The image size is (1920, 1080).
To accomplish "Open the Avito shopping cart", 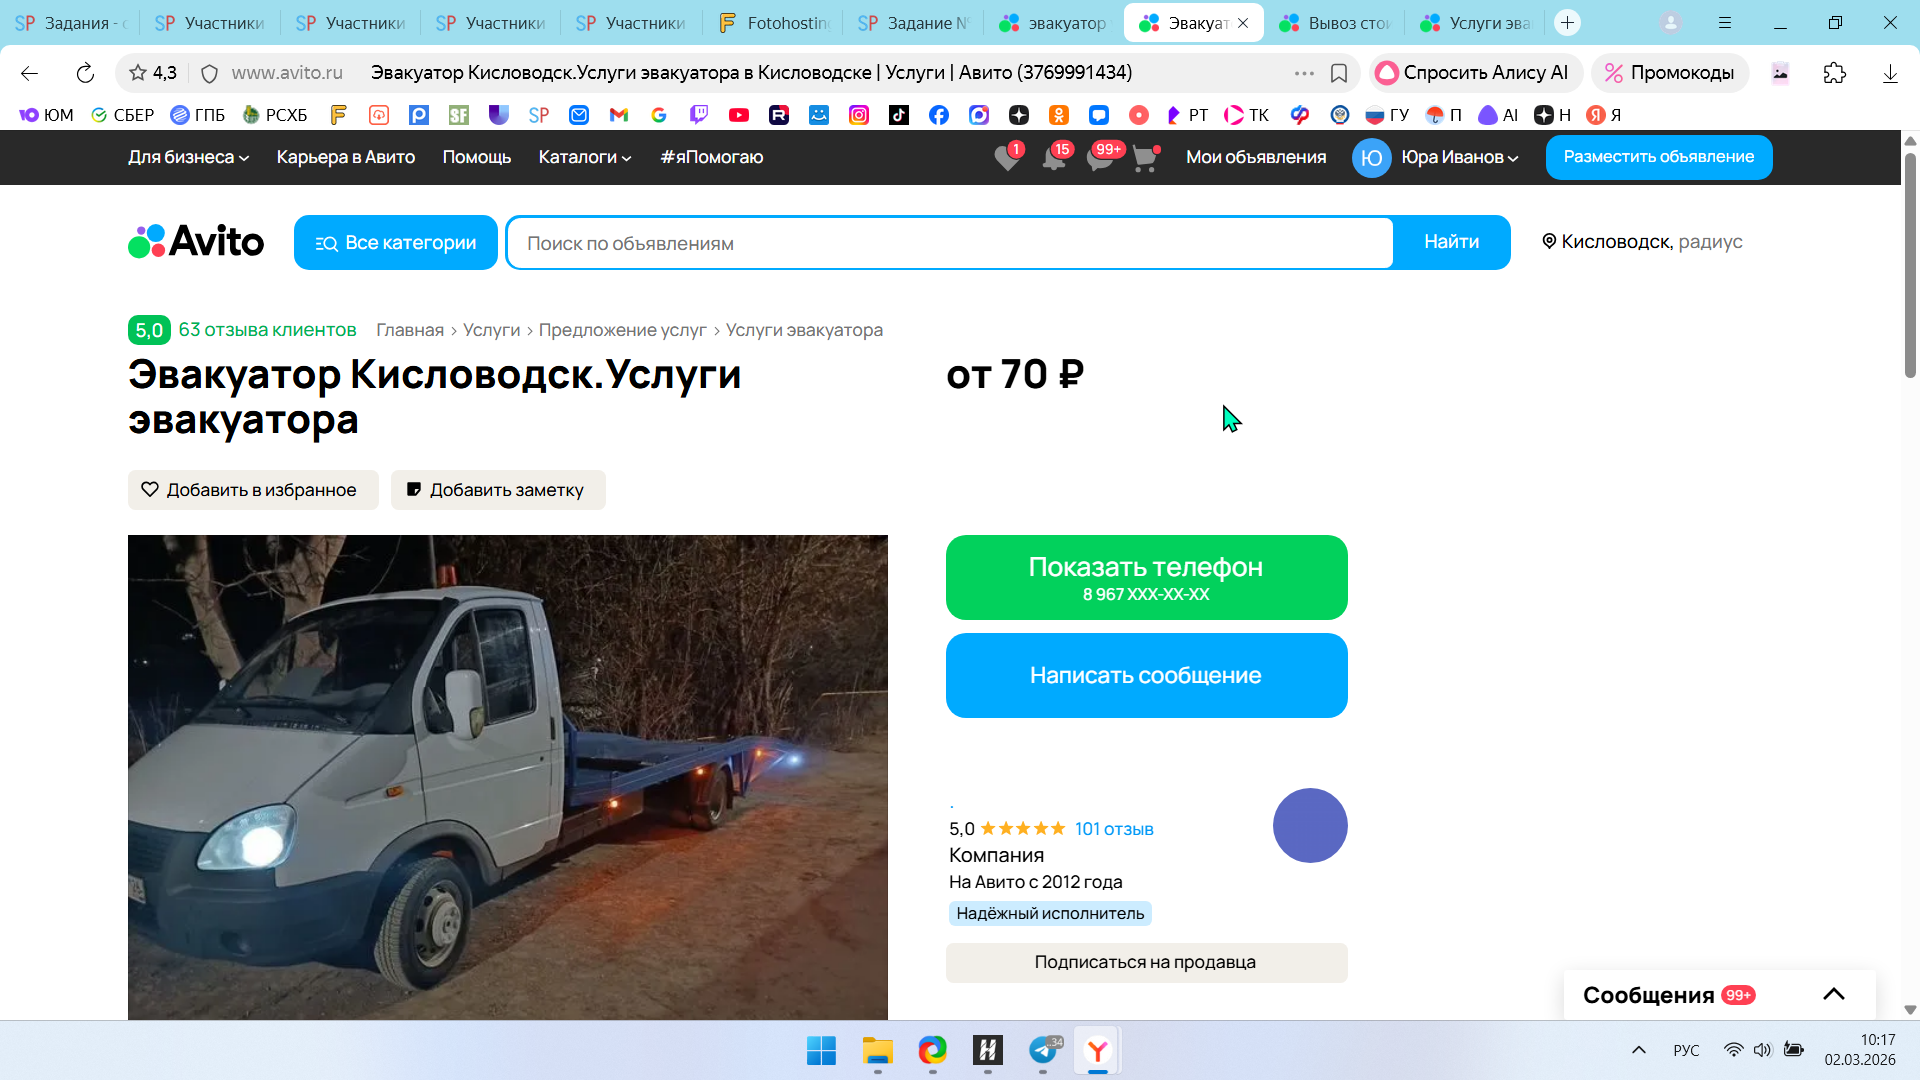I will (1145, 158).
